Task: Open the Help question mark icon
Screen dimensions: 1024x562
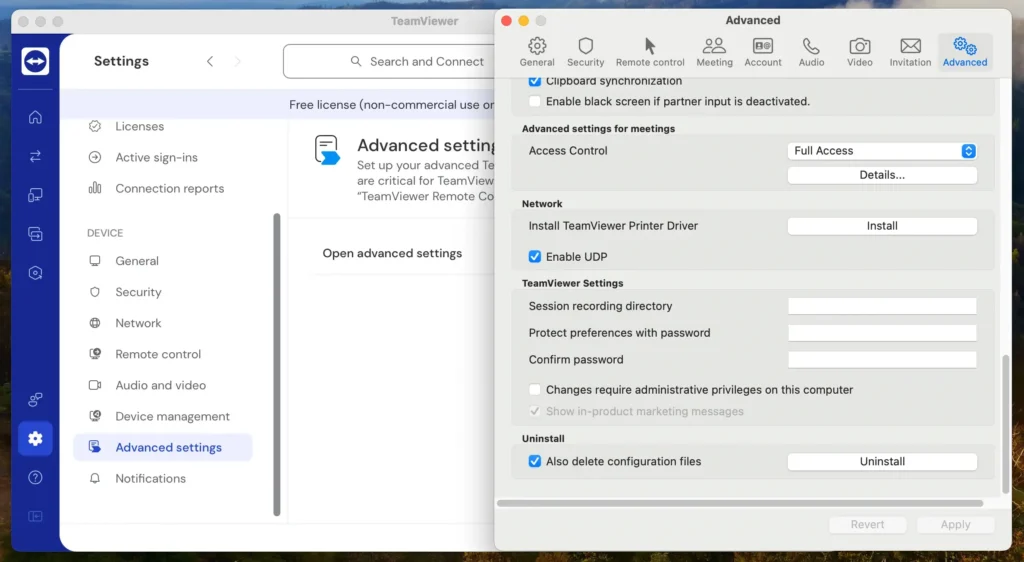Action: (x=35, y=477)
